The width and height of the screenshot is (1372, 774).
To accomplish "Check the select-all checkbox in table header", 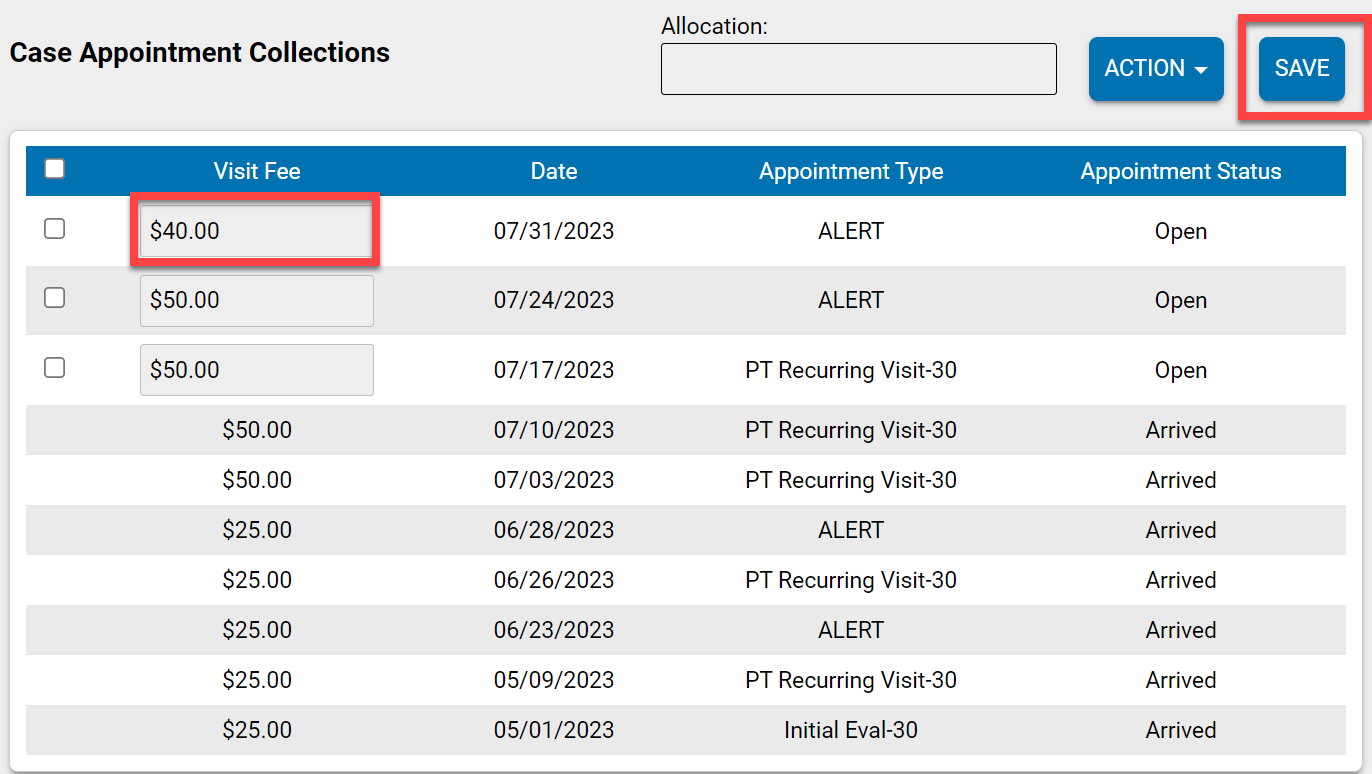I will (x=55, y=169).
